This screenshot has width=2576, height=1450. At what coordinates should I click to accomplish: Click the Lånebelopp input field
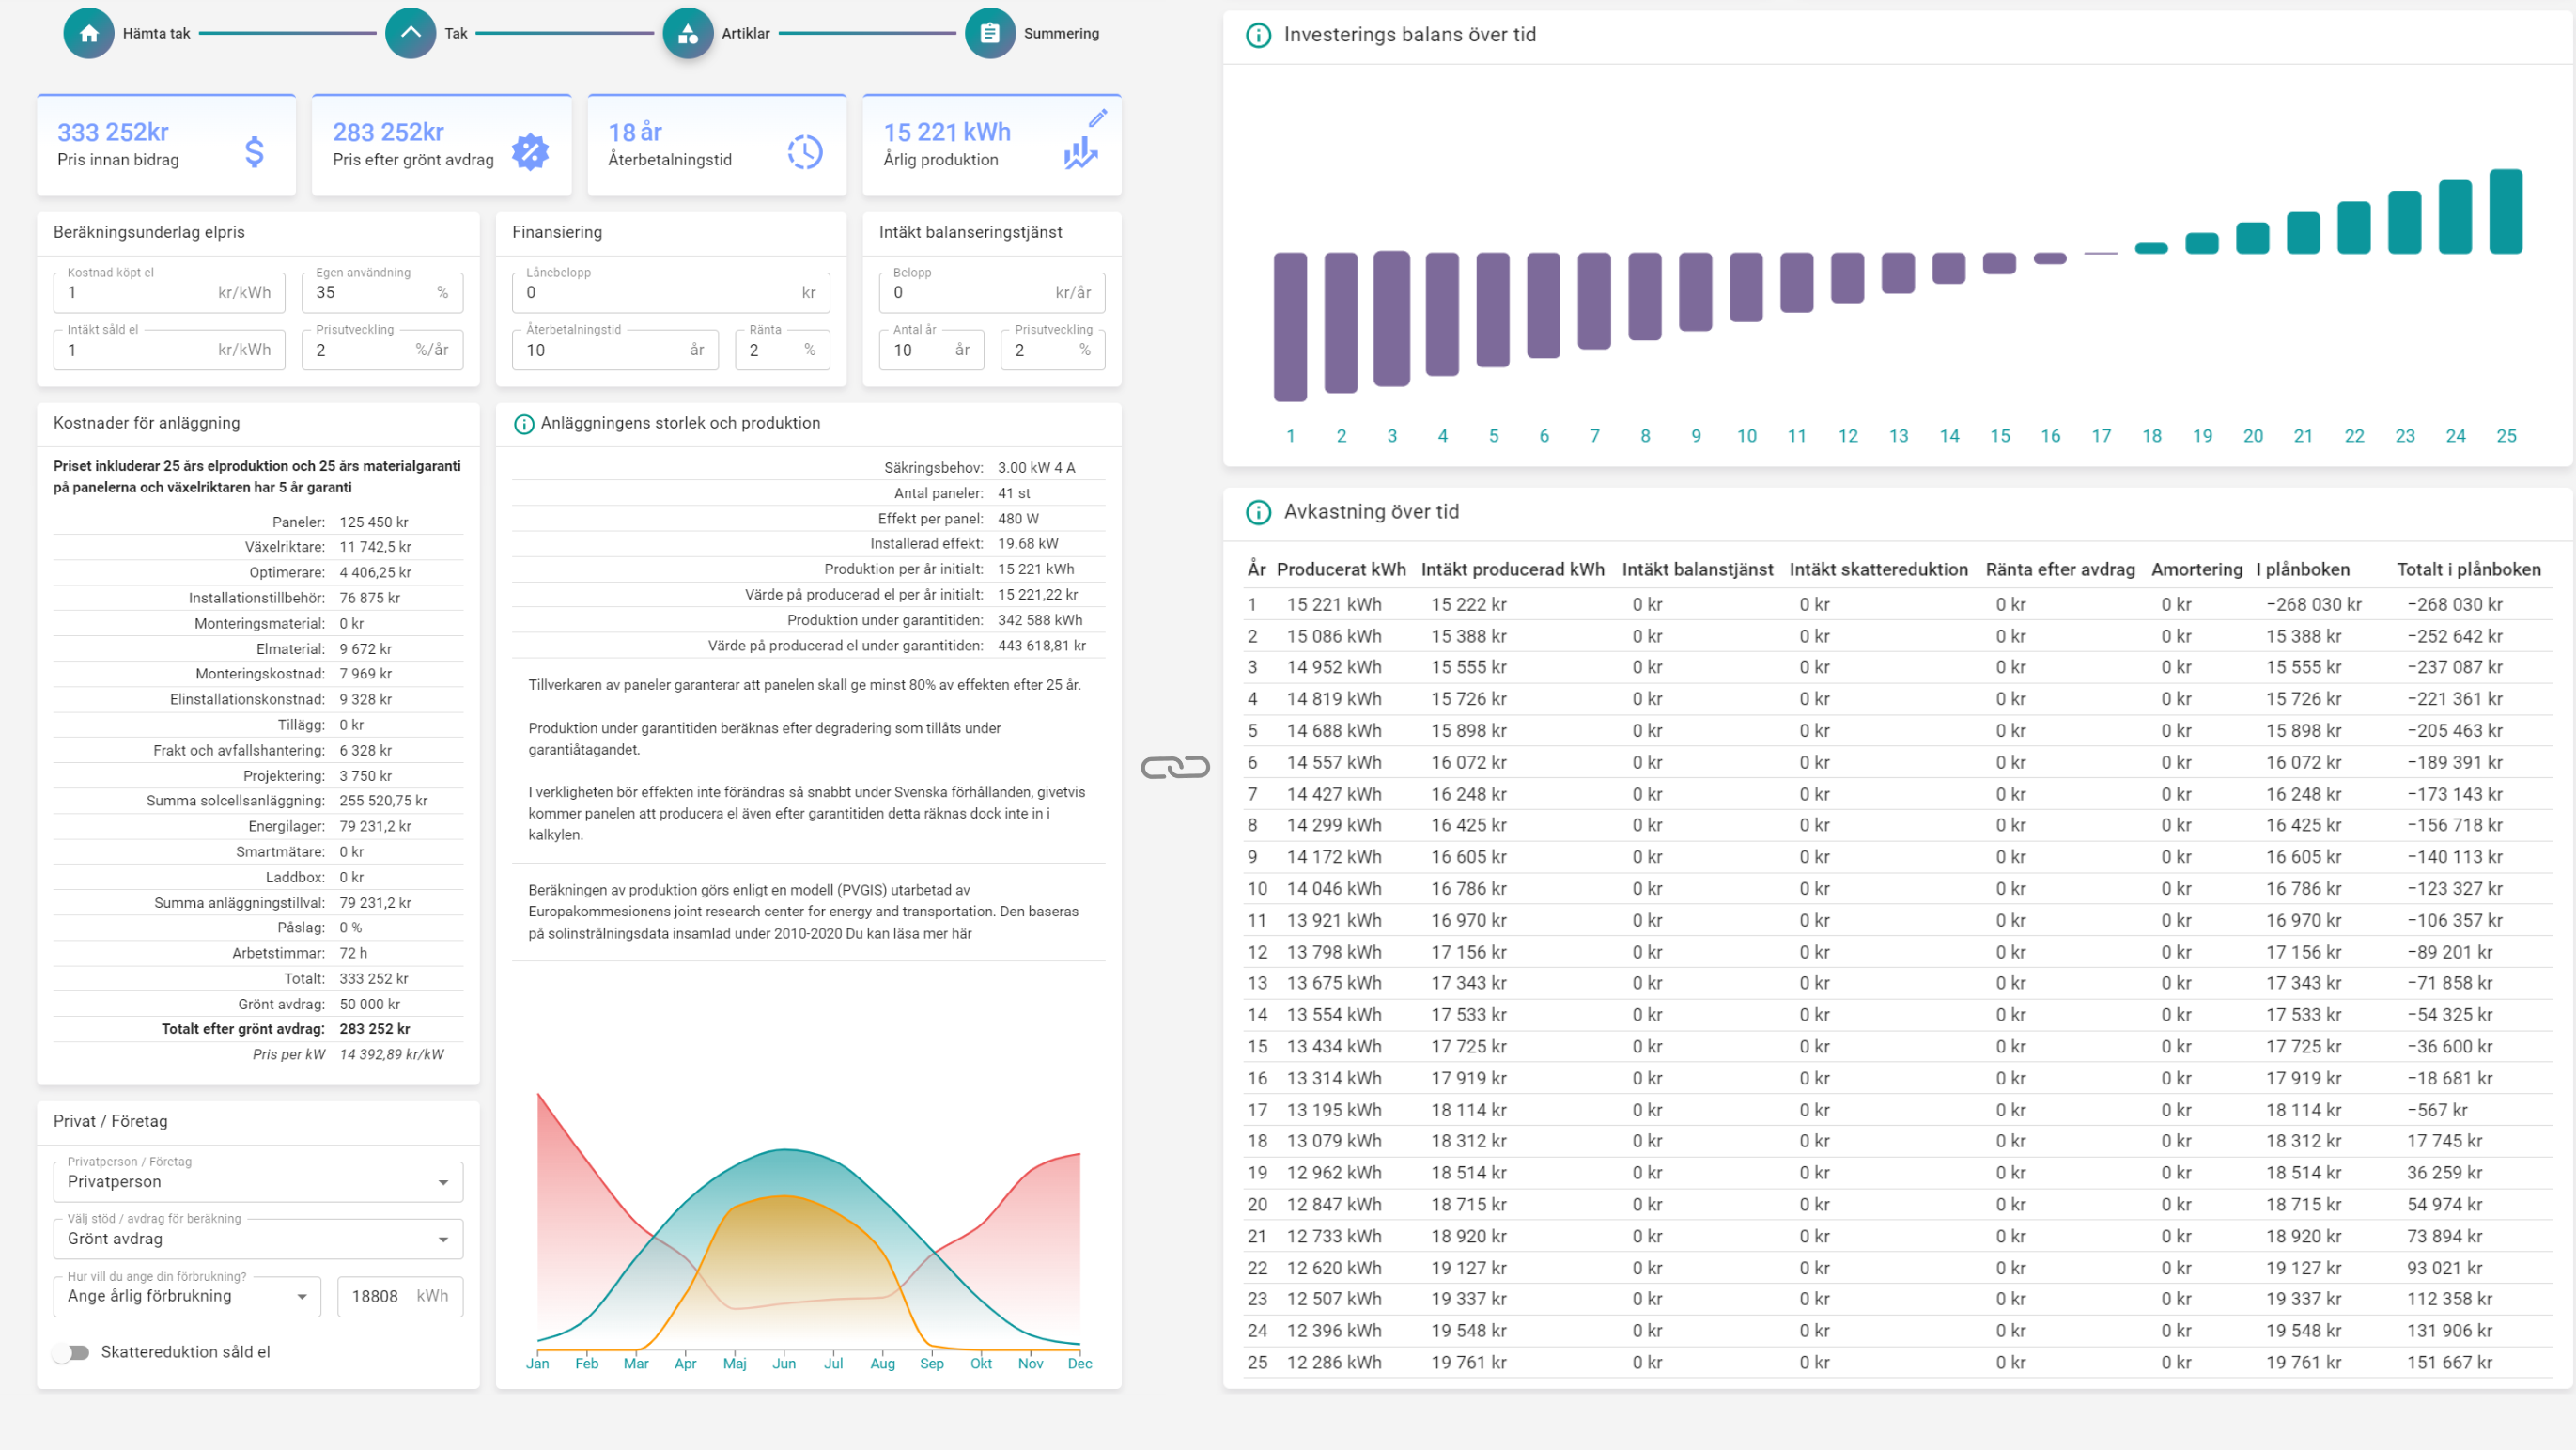pyautogui.click(x=671, y=292)
